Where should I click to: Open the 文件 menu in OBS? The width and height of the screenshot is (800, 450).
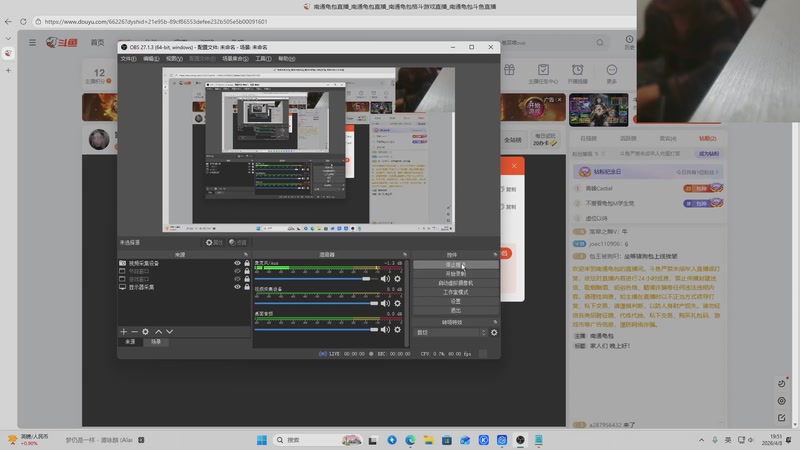pyautogui.click(x=128, y=59)
